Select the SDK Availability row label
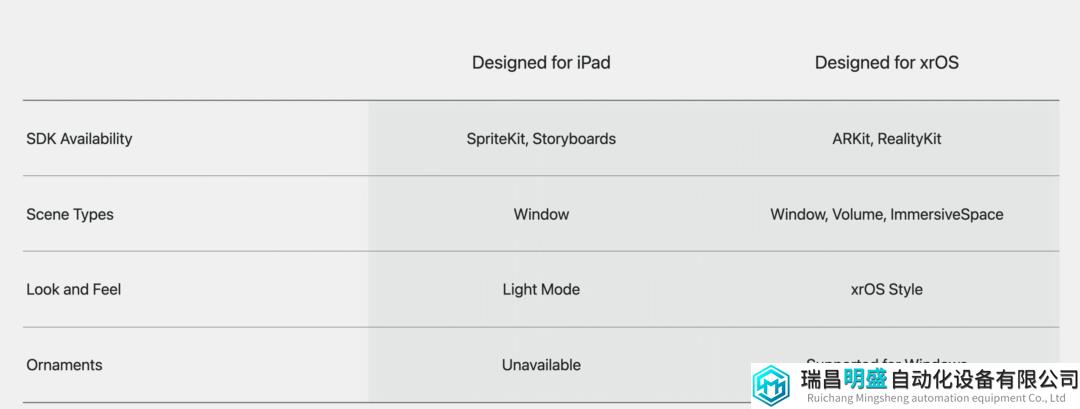 79,138
